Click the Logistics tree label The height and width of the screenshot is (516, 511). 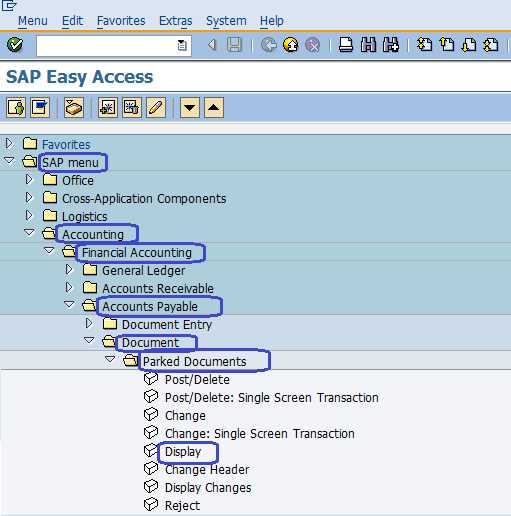tap(85, 217)
